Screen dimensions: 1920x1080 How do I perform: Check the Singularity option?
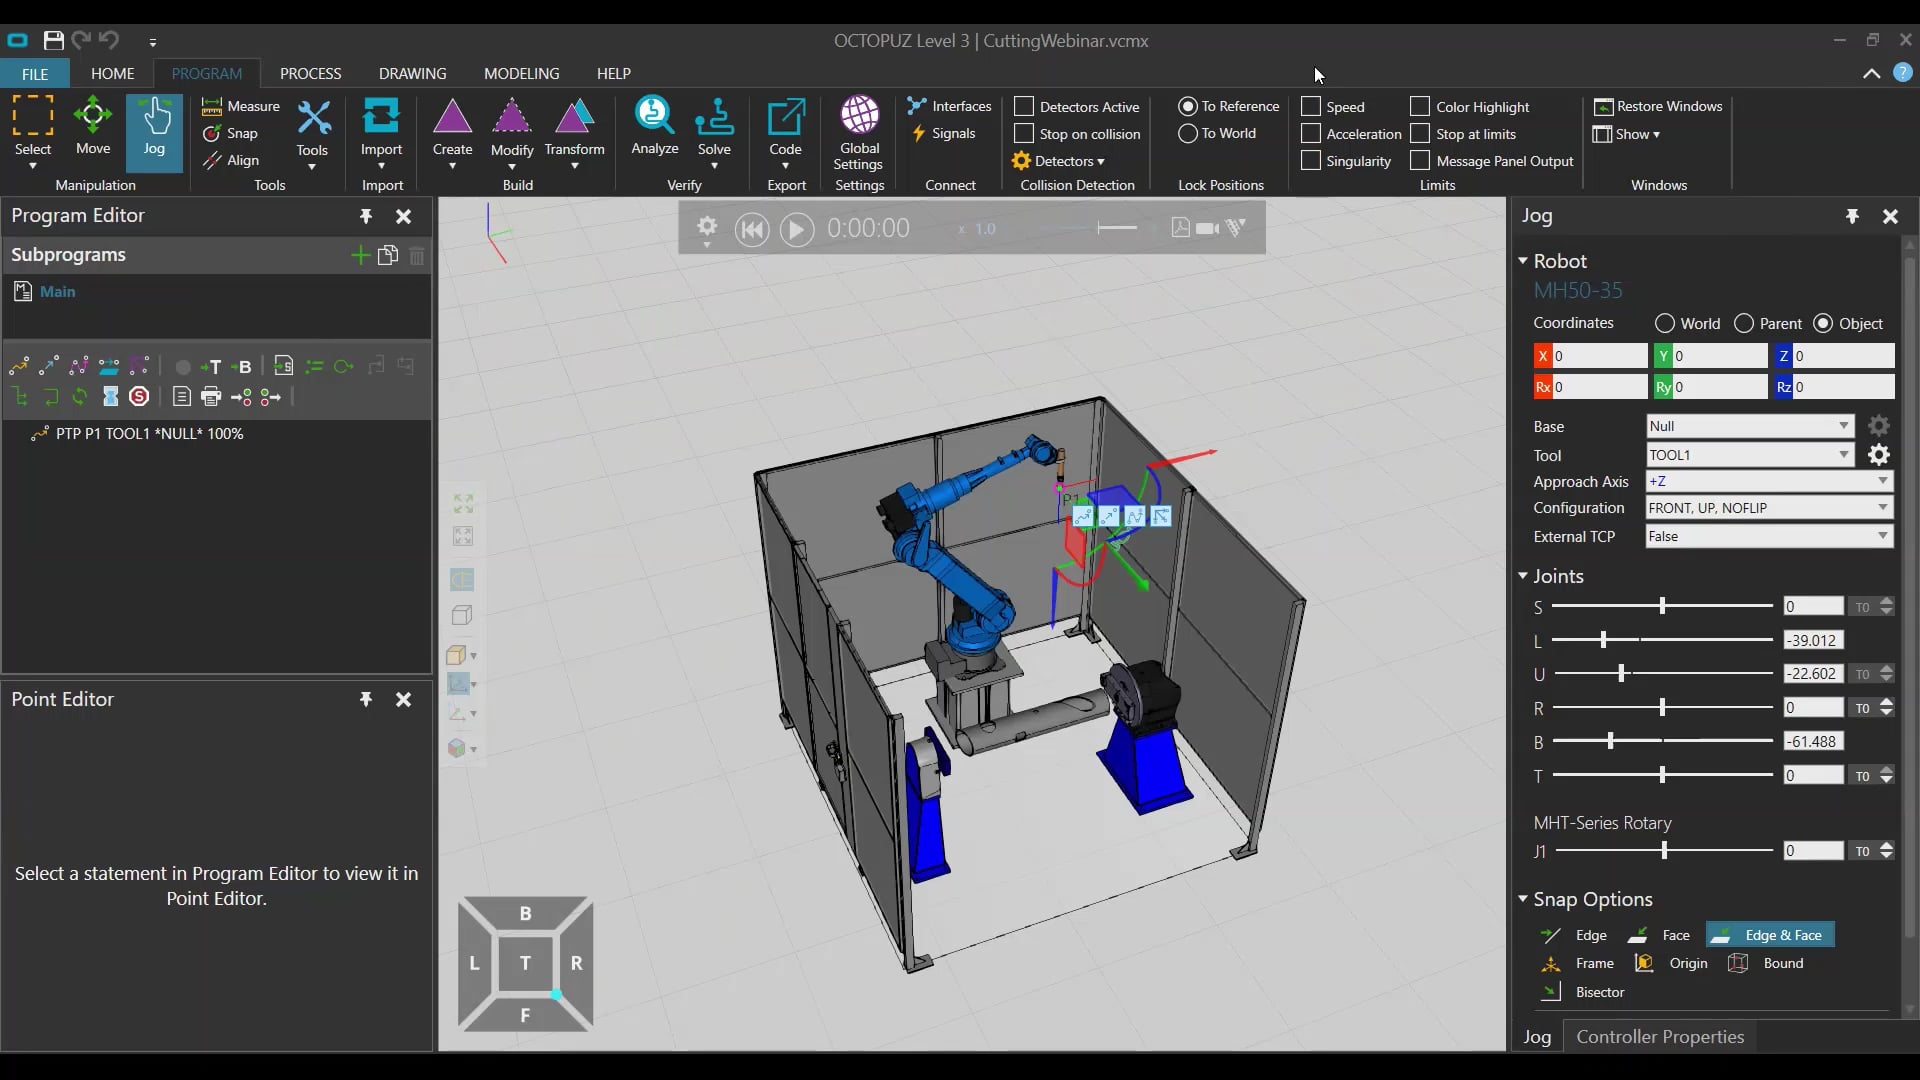point(1311,160)
